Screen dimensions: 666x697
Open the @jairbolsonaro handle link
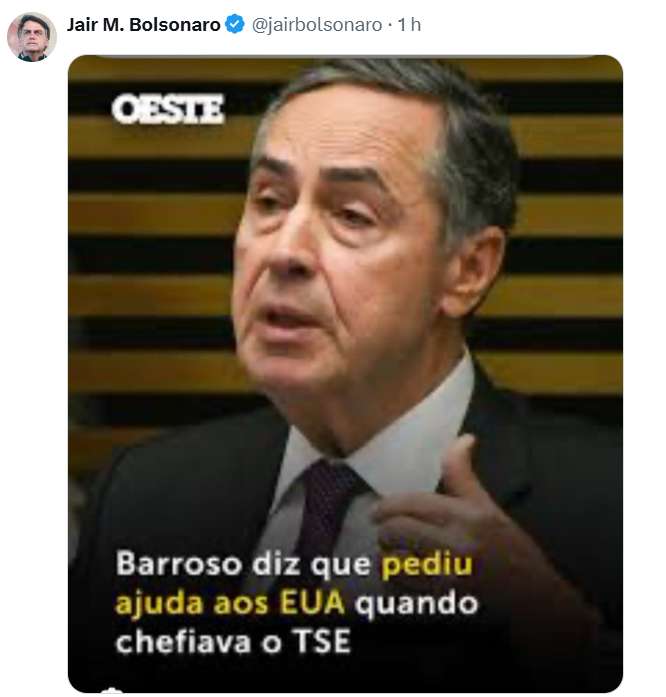[317, 25]
